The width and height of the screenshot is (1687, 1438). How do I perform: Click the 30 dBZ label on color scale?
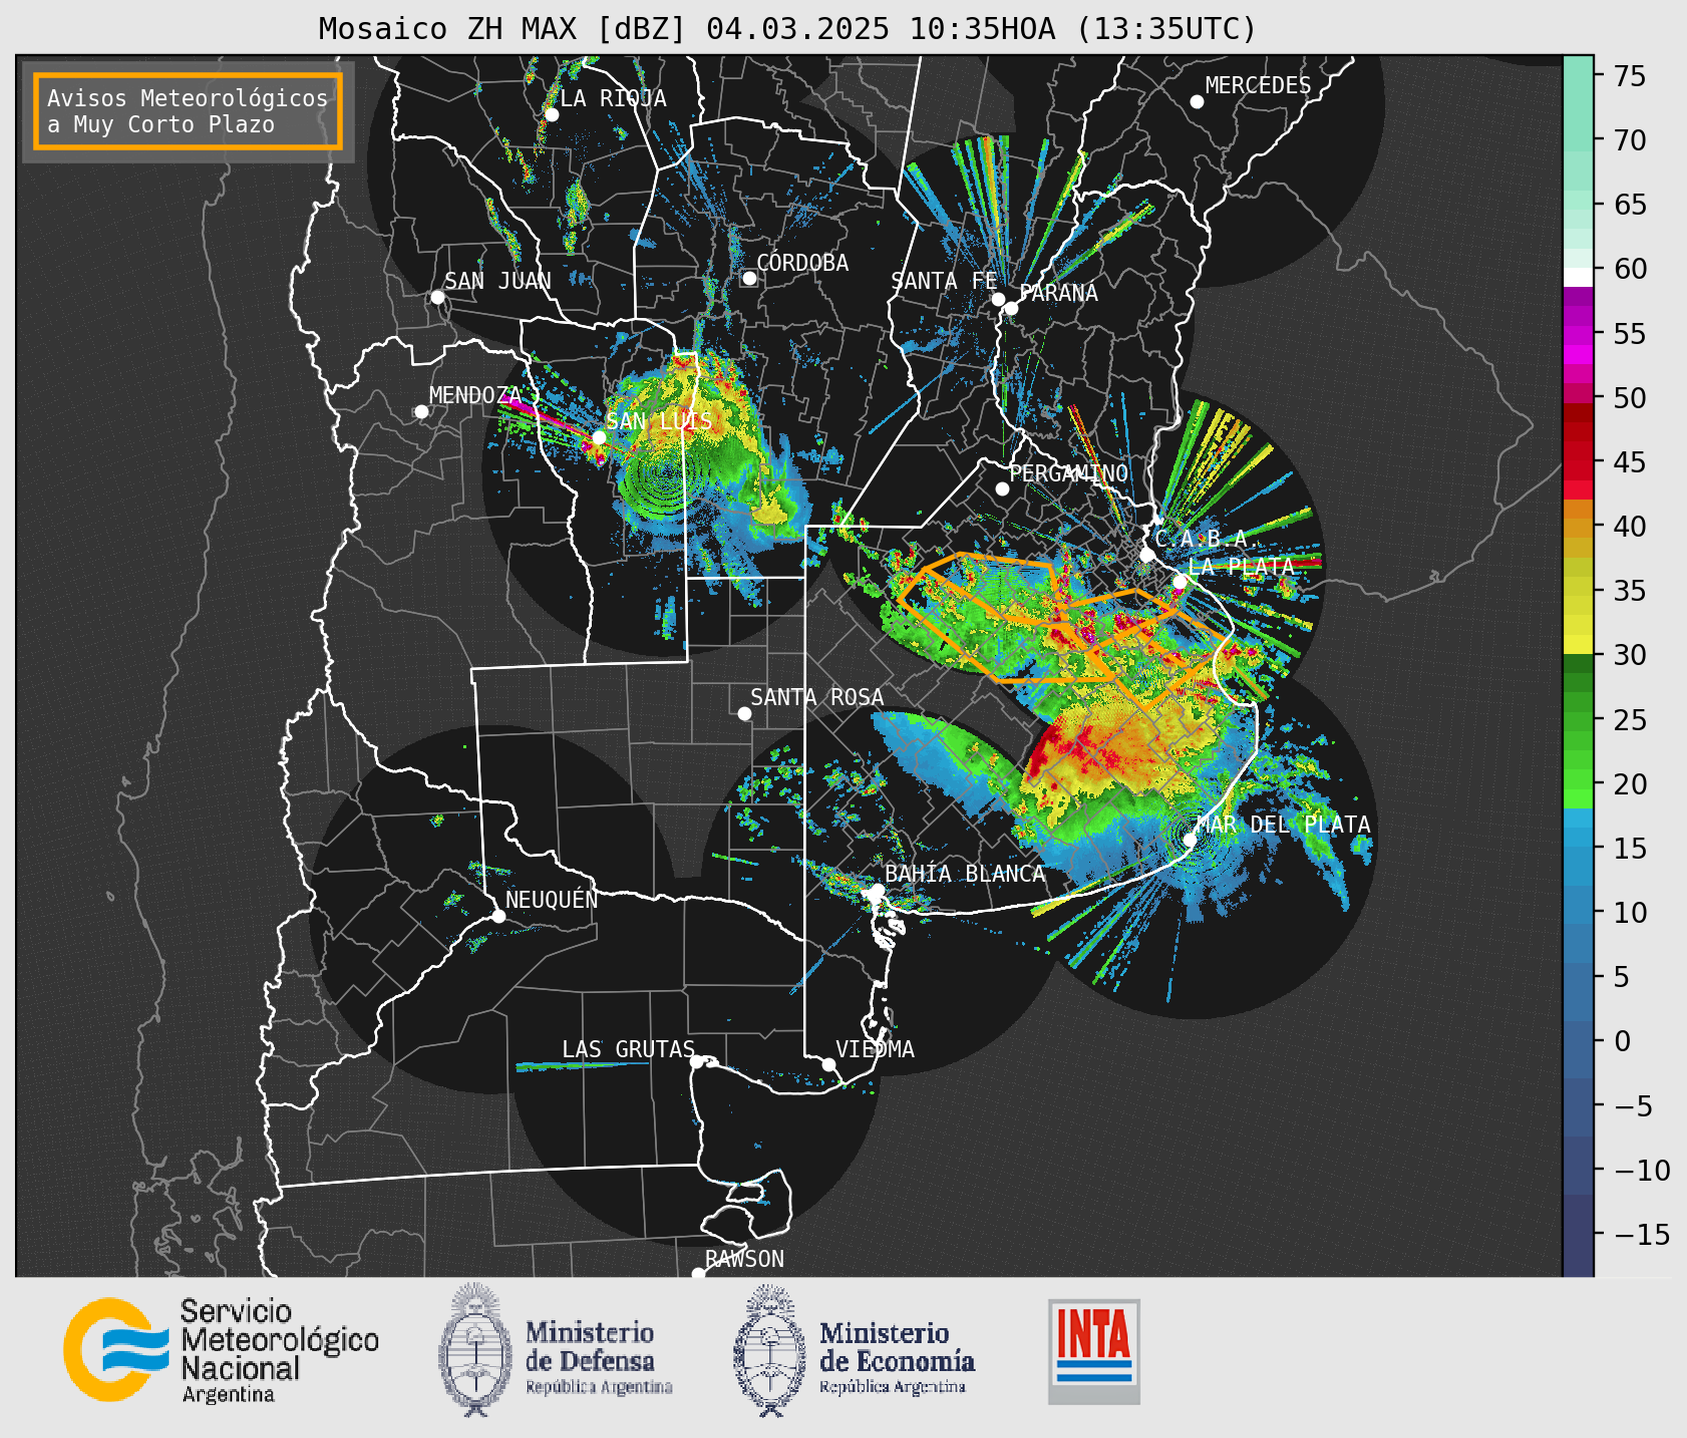1628,655
